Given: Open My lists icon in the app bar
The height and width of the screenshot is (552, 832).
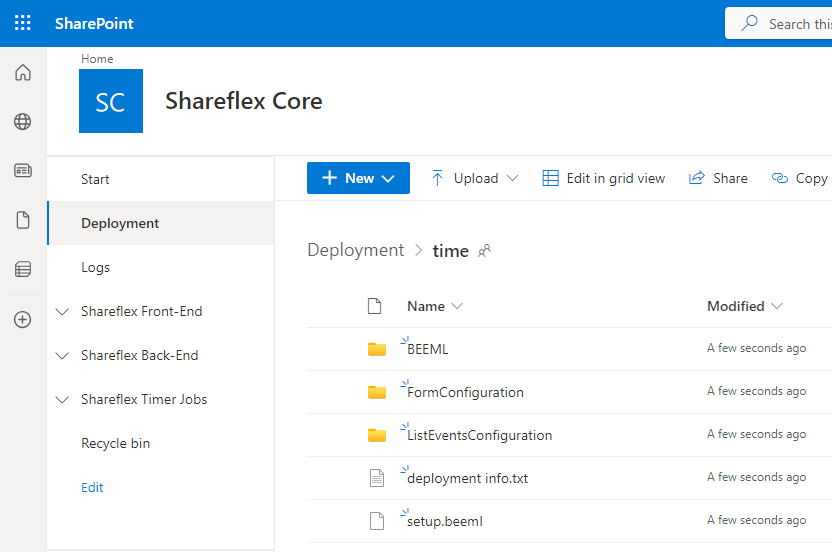Looking at the screenshot, I should coord(22,269).
